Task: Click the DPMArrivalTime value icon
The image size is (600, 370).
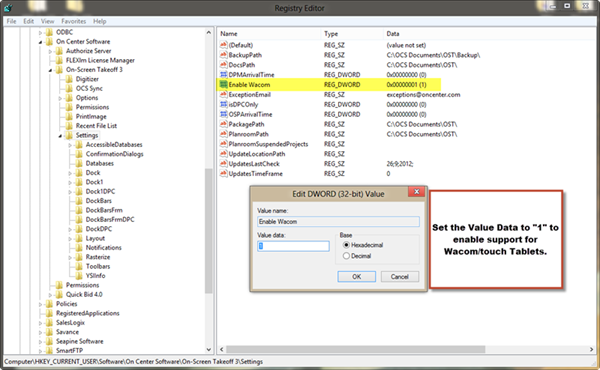Action: [223, 75]
